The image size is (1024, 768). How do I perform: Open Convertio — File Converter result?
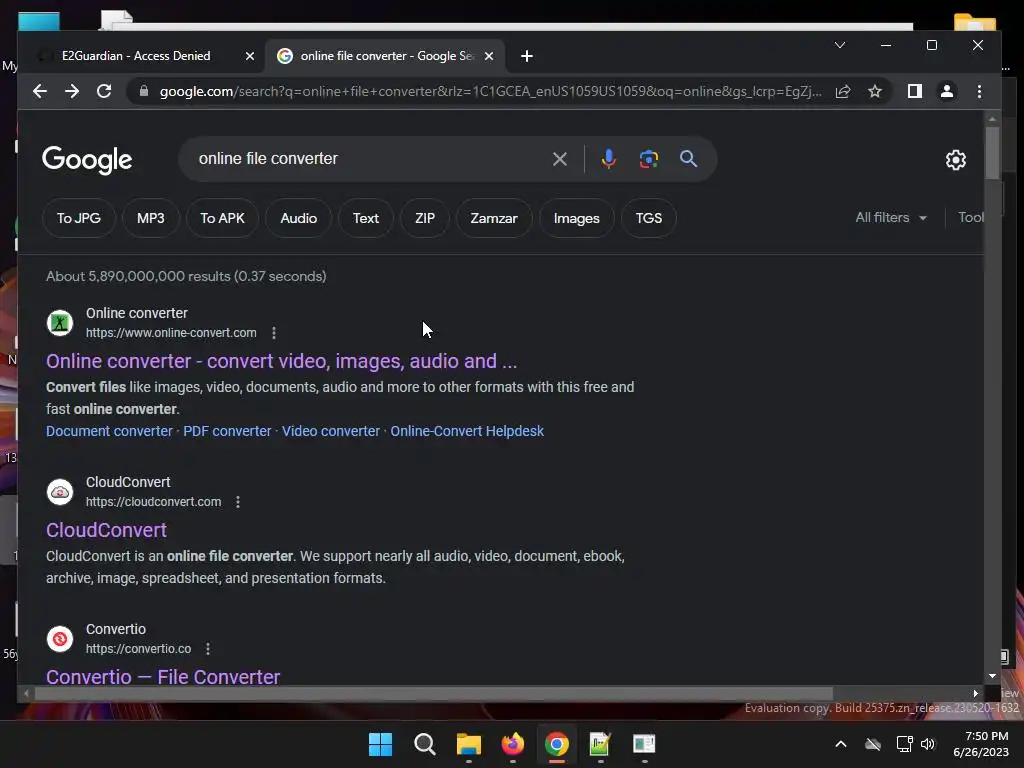point(163,677)
